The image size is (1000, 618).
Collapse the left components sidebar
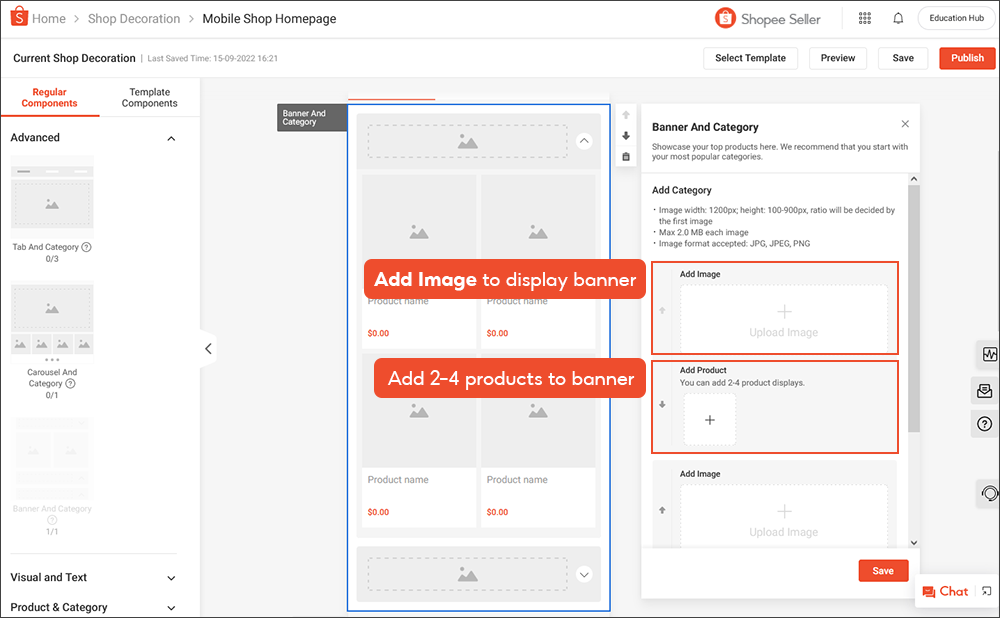point(208,349)
